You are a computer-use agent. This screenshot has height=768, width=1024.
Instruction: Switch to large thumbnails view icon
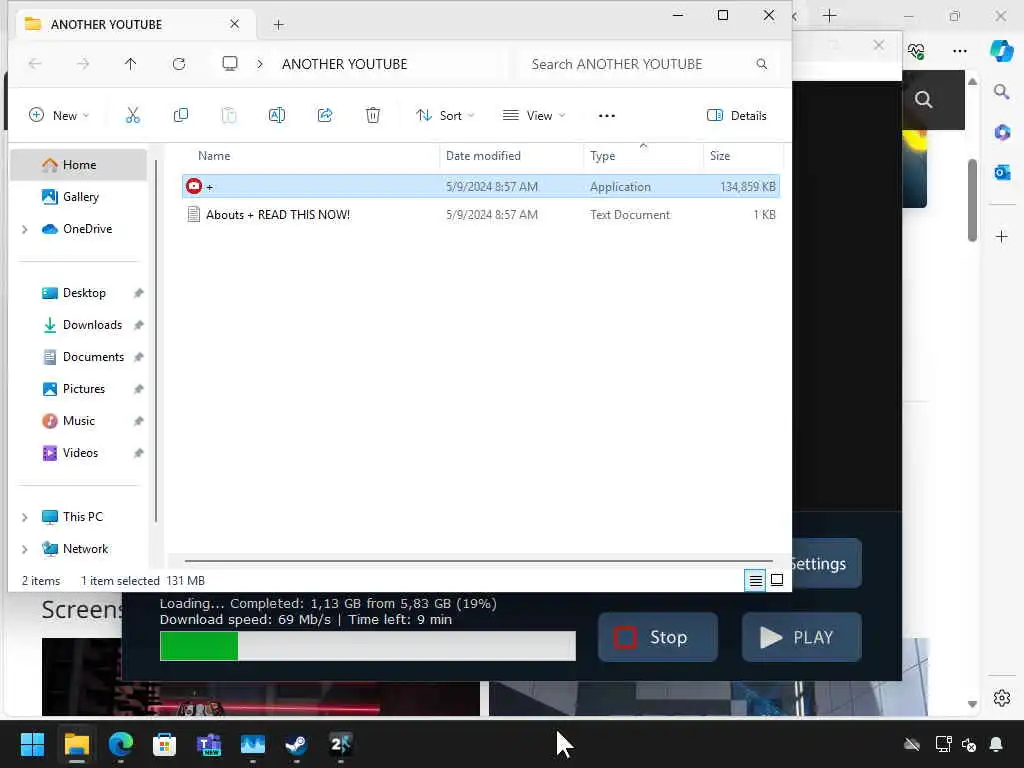click(x=777, y=580)
